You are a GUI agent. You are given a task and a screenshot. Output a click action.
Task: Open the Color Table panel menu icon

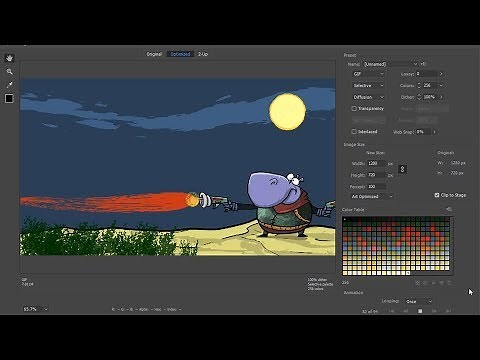pyautogui.click(x=449, y=209)
